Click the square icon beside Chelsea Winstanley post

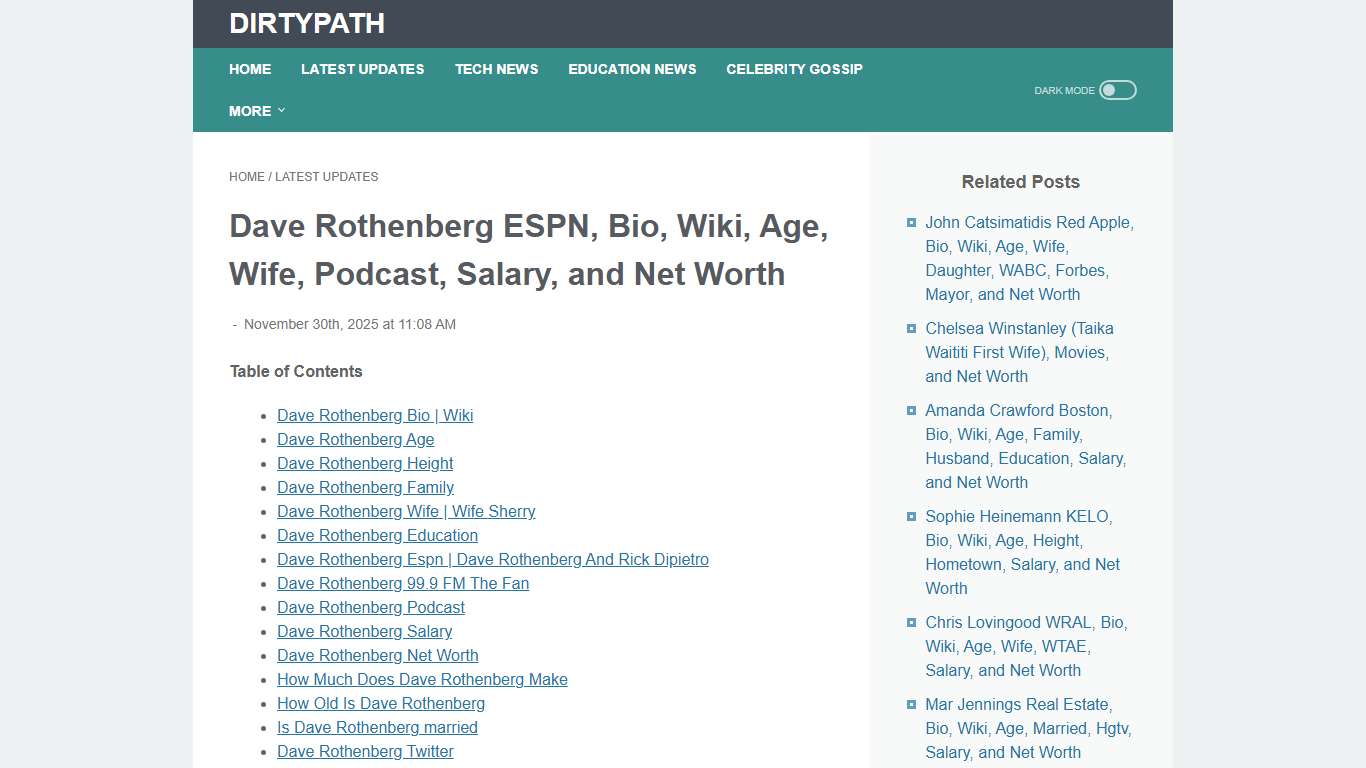point(911,328)
